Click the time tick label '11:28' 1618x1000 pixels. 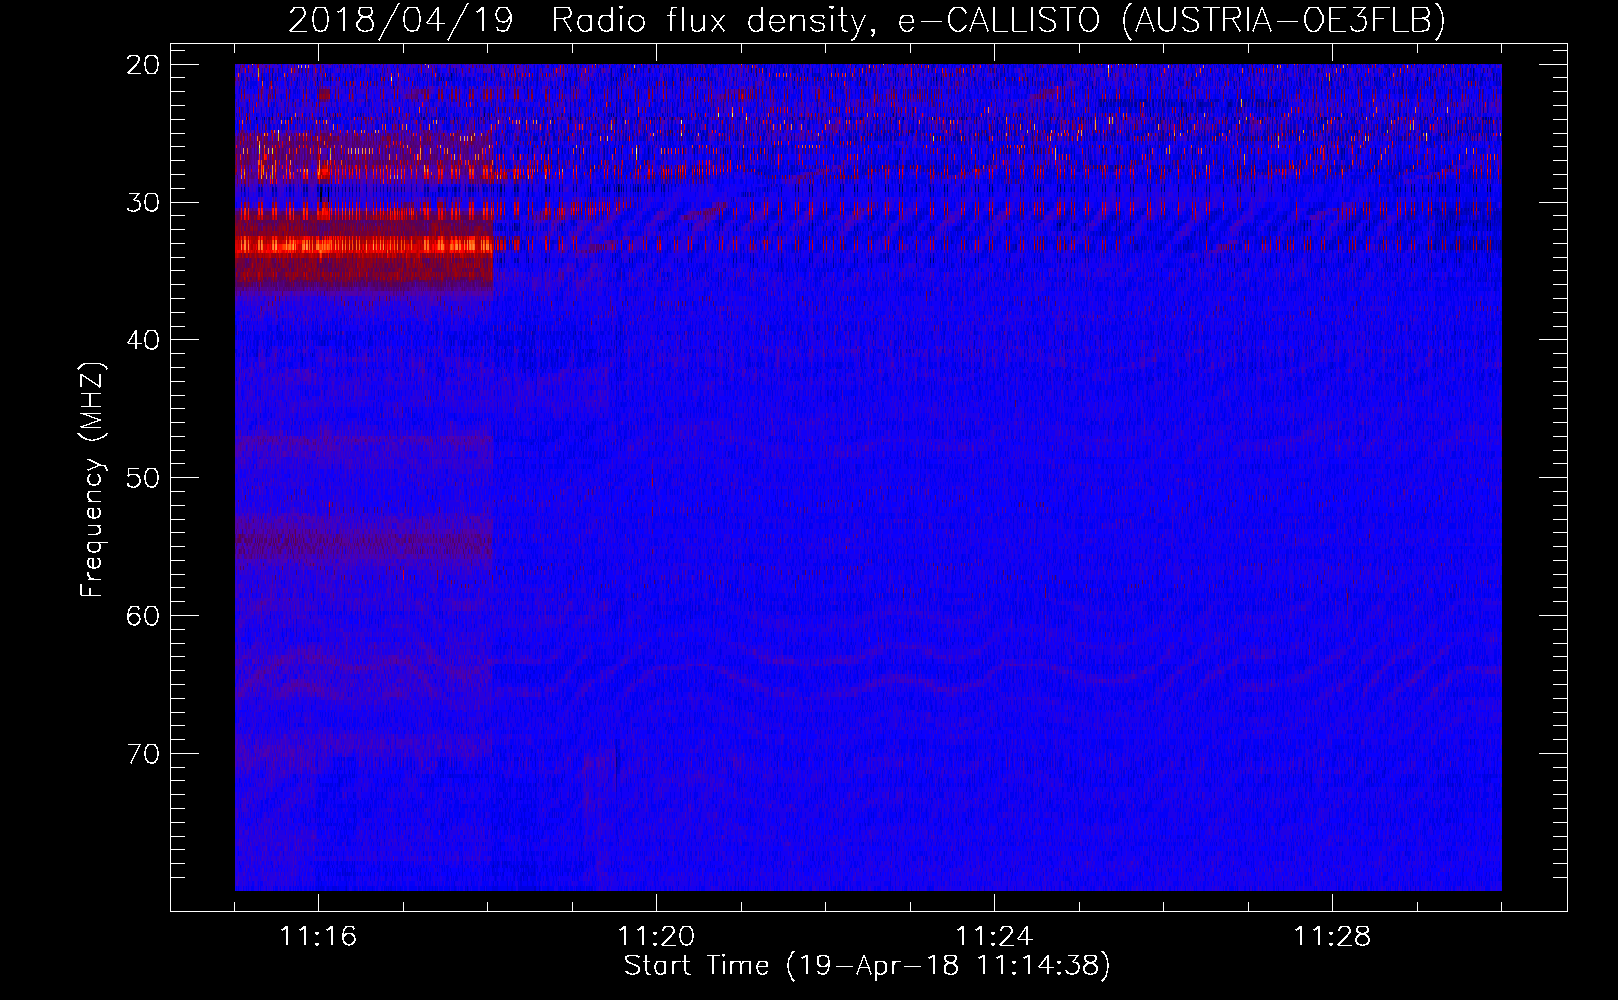pos(1332,937)
